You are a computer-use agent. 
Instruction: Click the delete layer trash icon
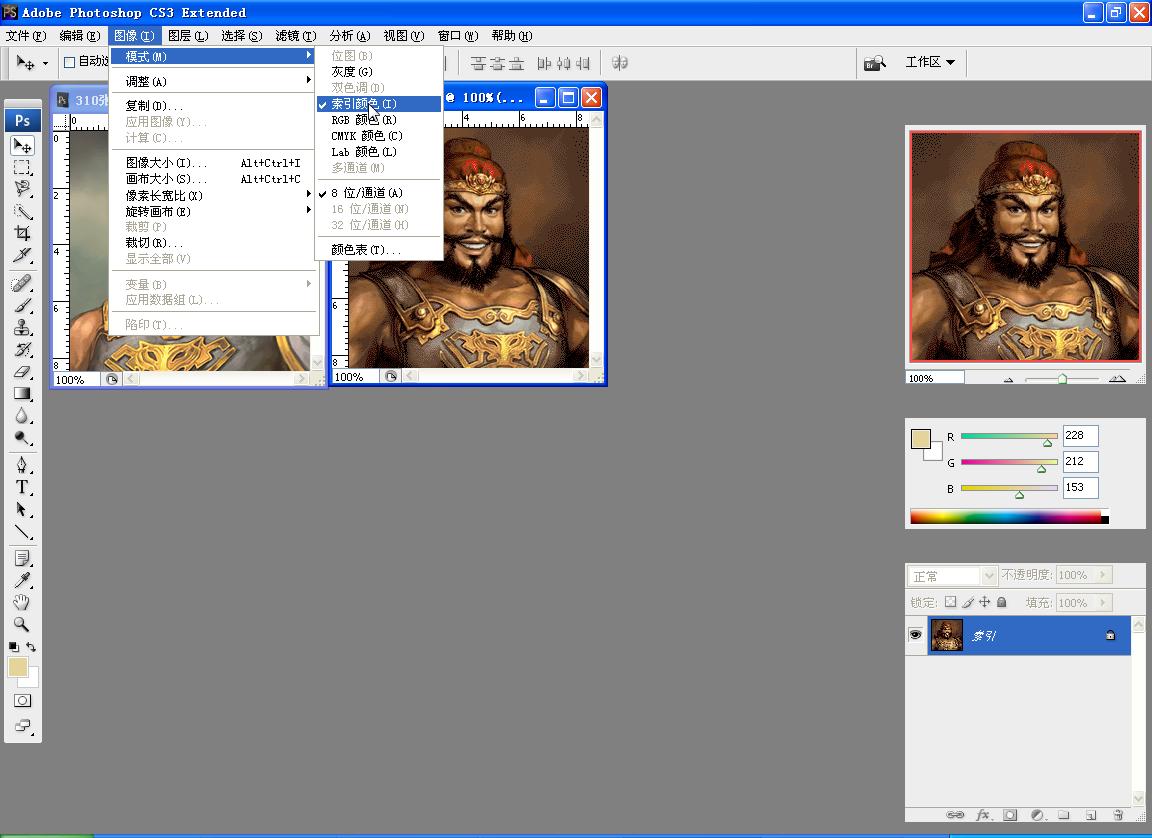click(1118, 815)
